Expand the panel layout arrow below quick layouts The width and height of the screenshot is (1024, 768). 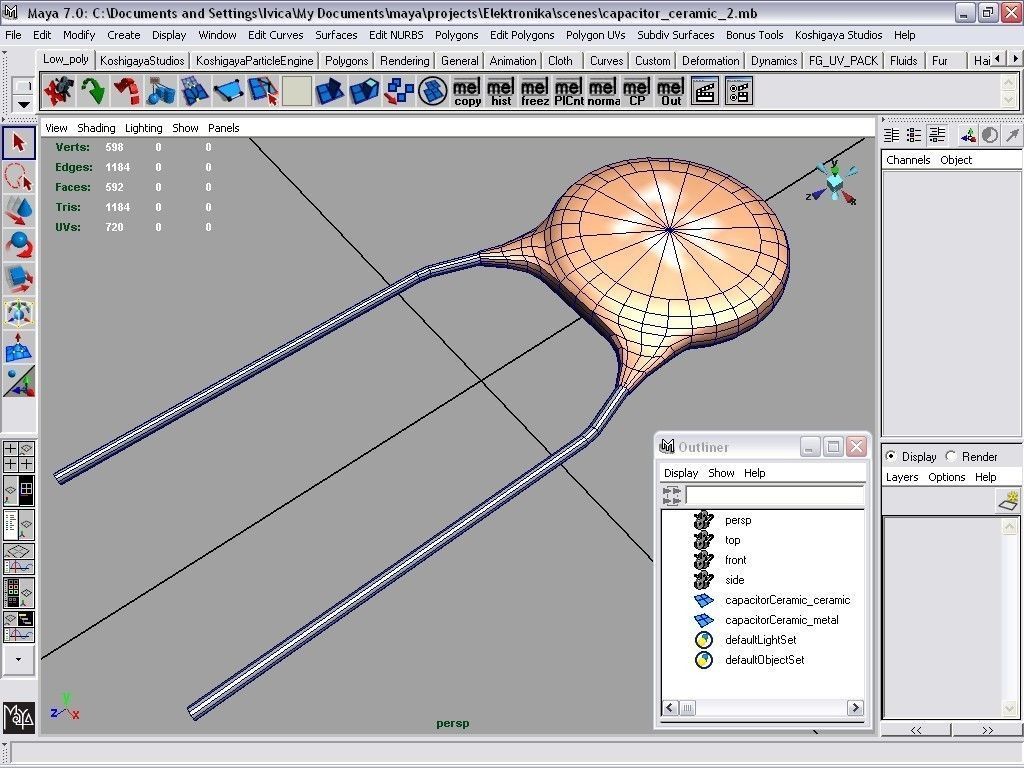pyautogui.click(x=18, y=660)
